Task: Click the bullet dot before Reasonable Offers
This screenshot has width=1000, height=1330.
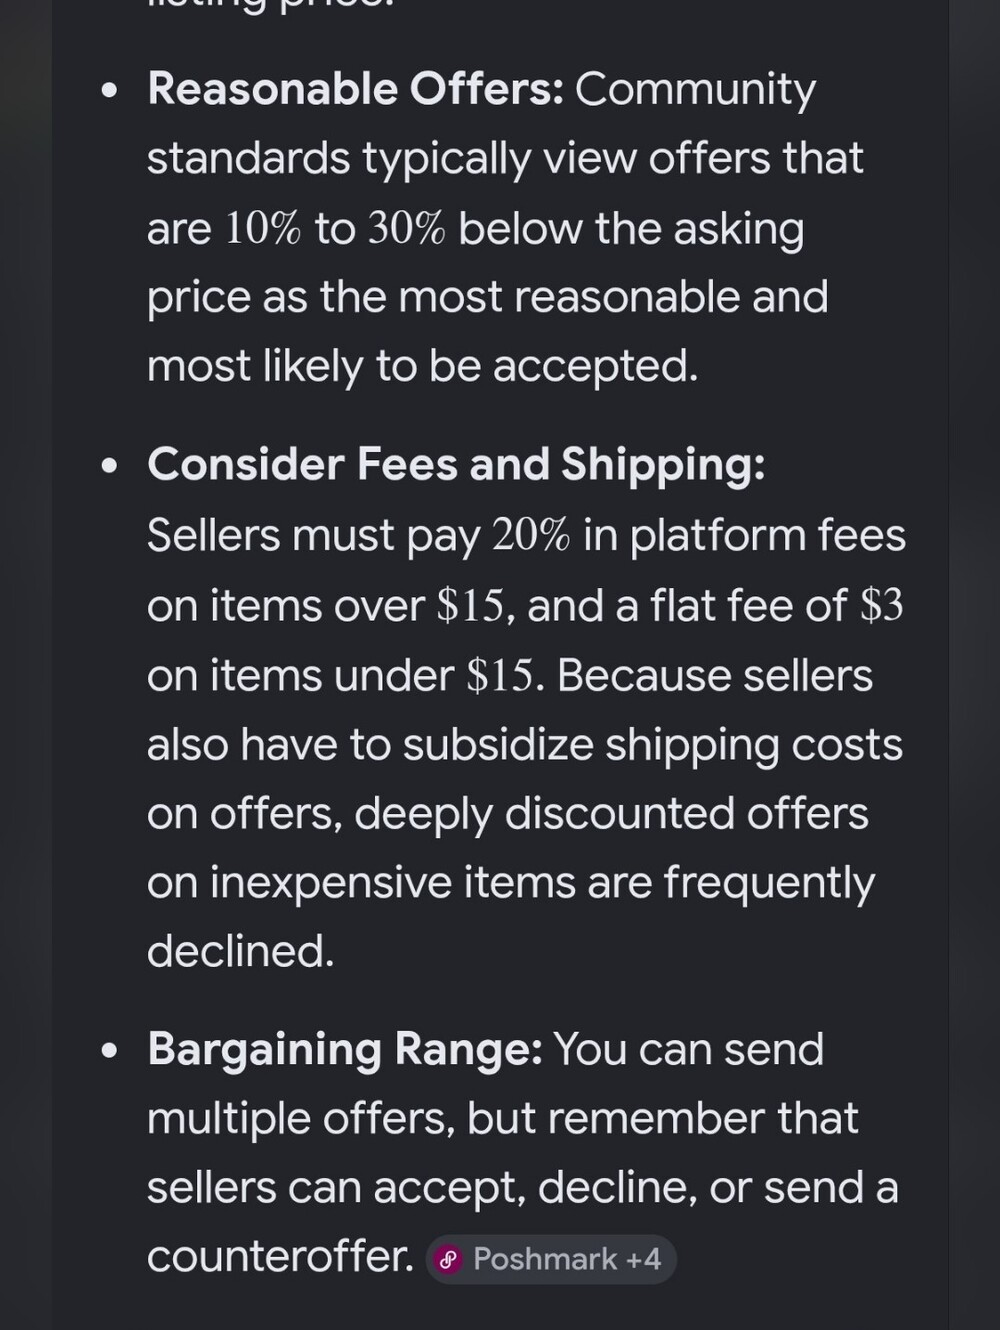Action: point(110,92)
